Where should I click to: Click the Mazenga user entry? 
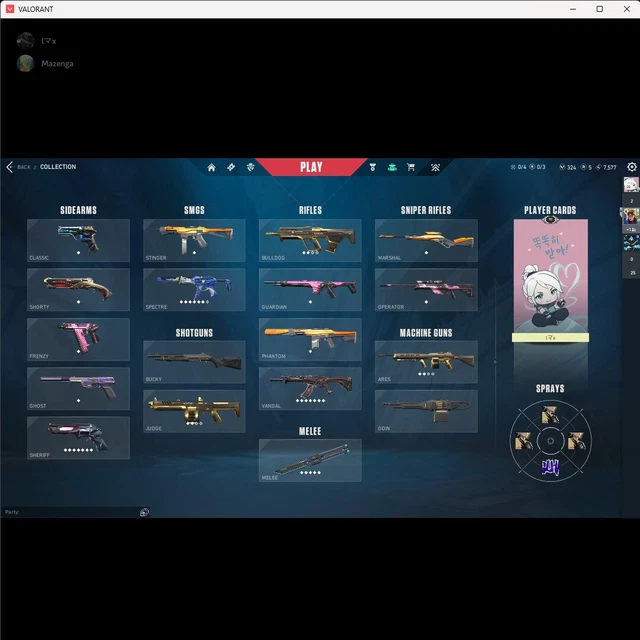[x=45, y=64]
